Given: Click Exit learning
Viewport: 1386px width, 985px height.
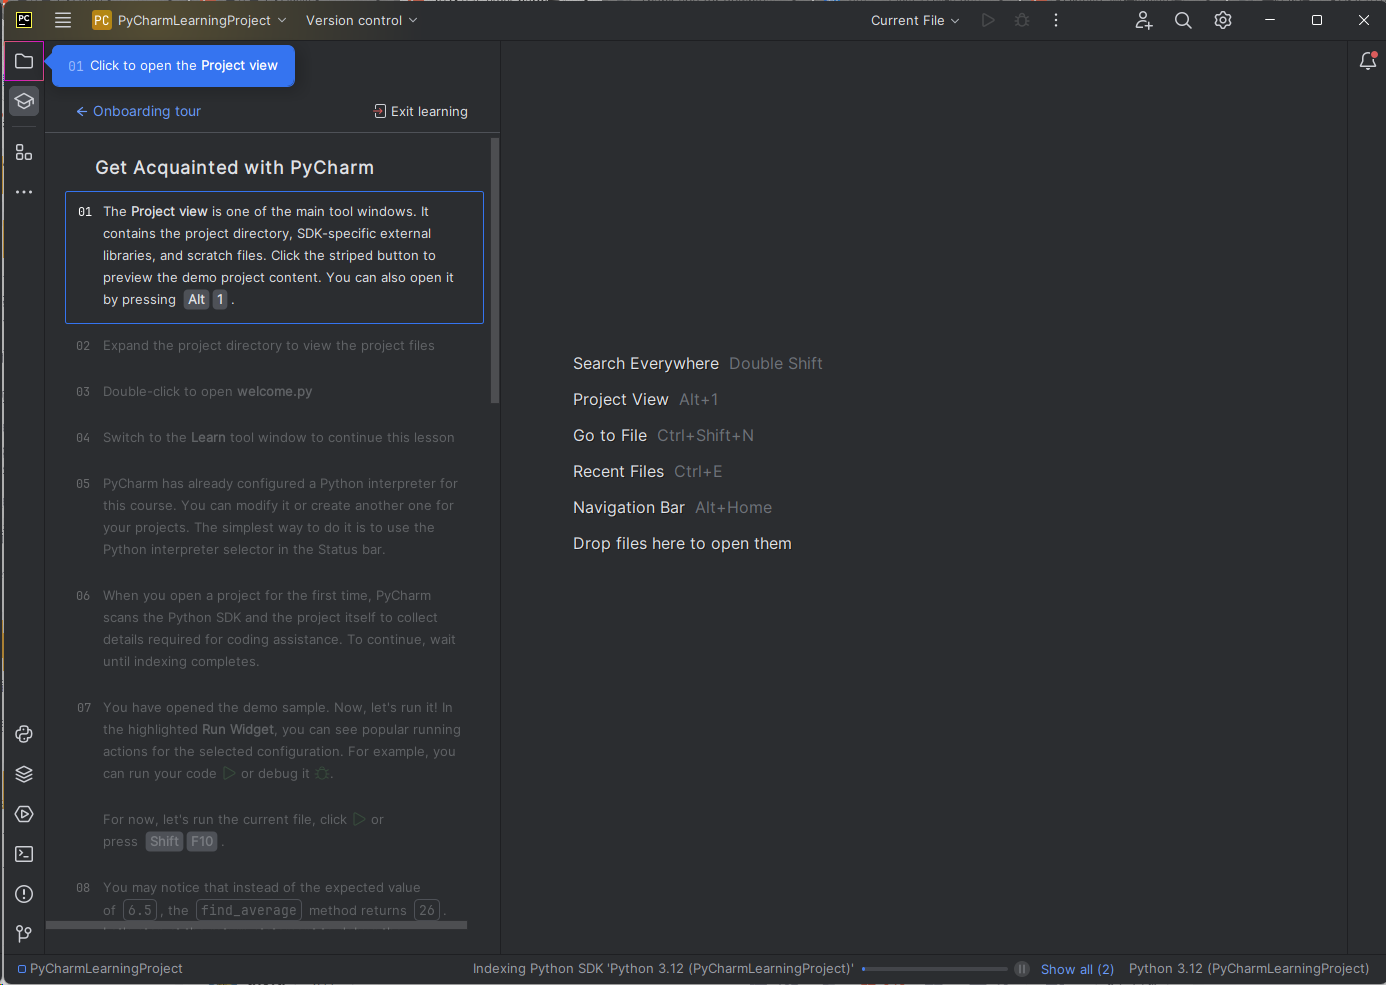Looking at the screenshot, I should 420,111.
